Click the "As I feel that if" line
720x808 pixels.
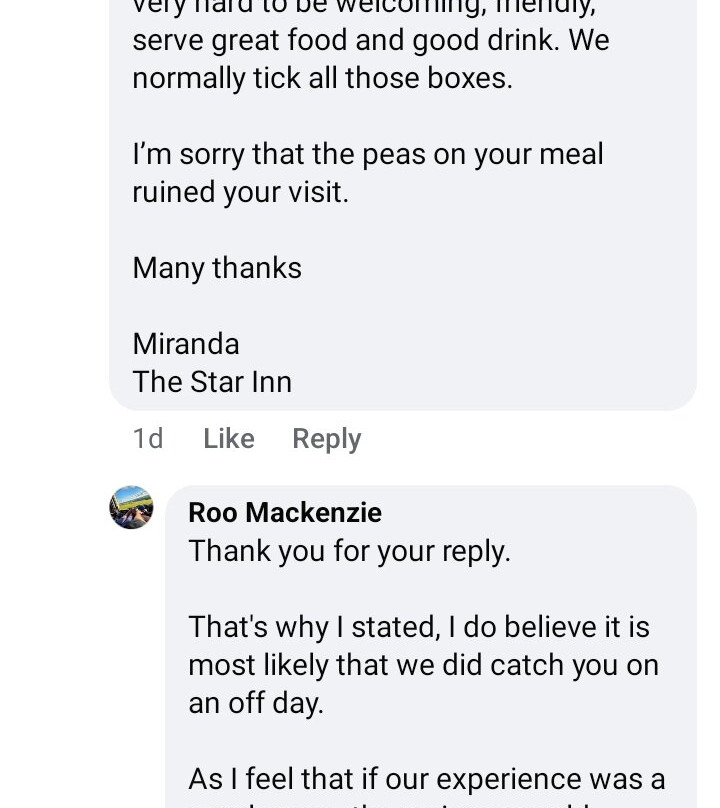426,779
